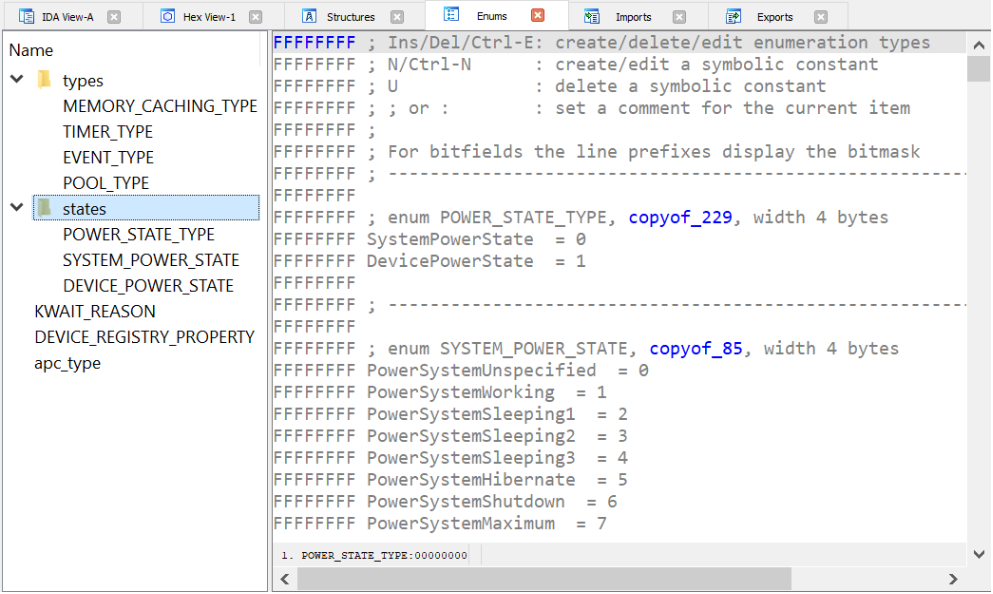Click the Hex View-1 tab icon

click(167, 16)
